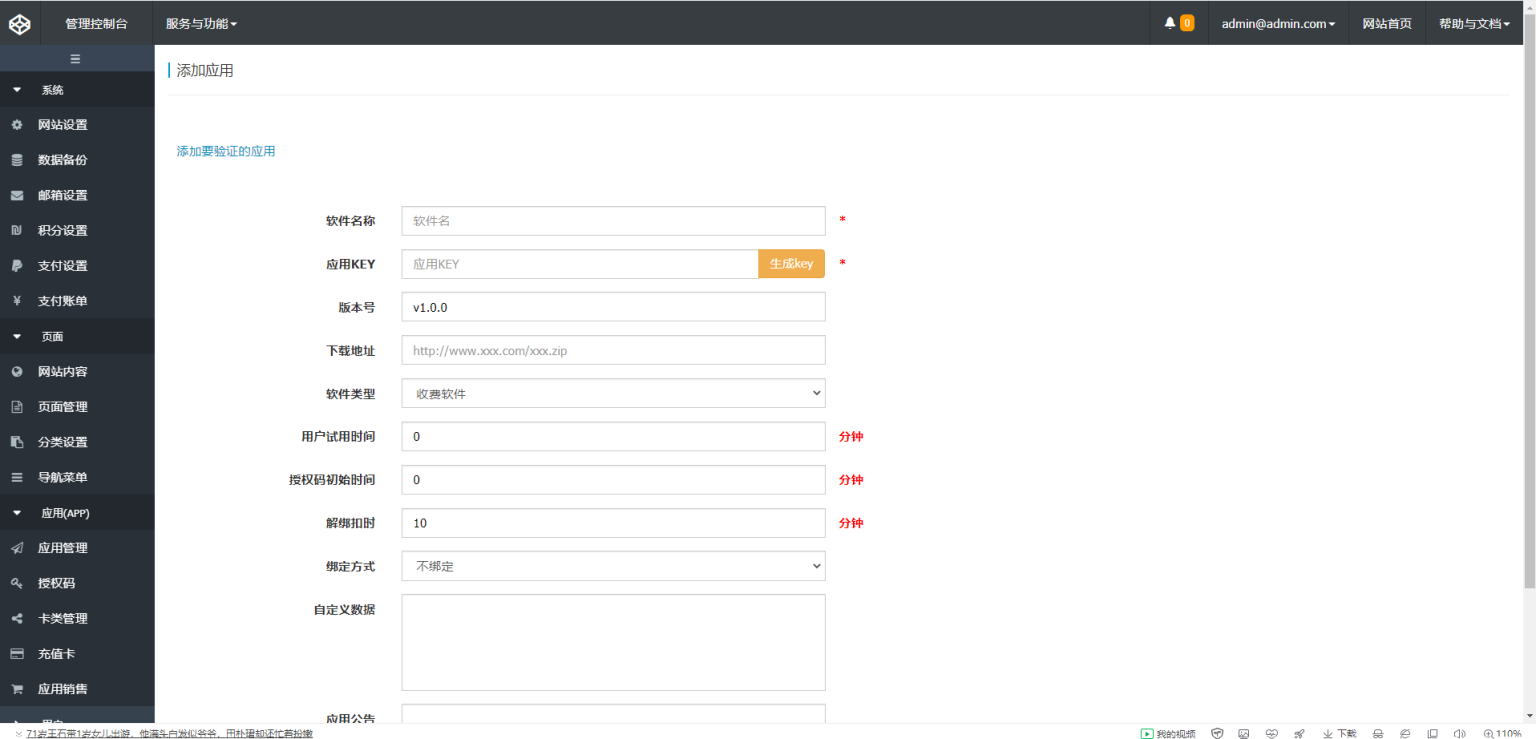Click 网站内容 globe icon in sidebar

17,372
